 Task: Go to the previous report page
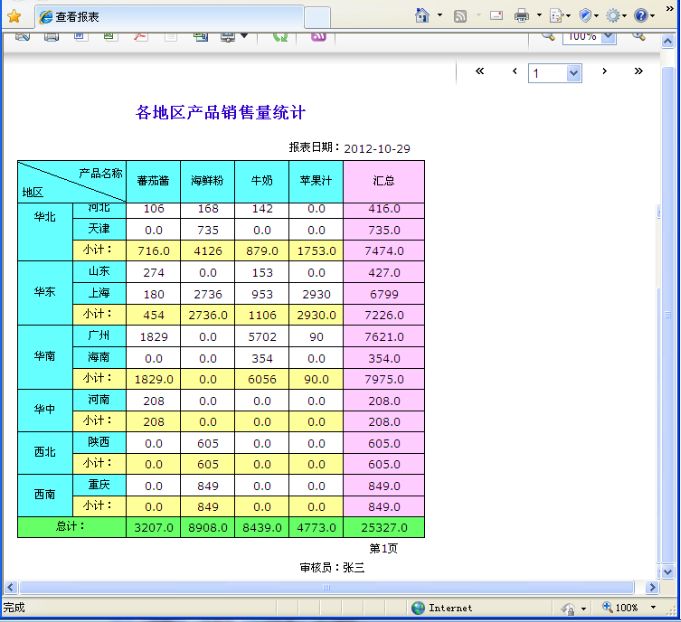[x=515, y=72]
